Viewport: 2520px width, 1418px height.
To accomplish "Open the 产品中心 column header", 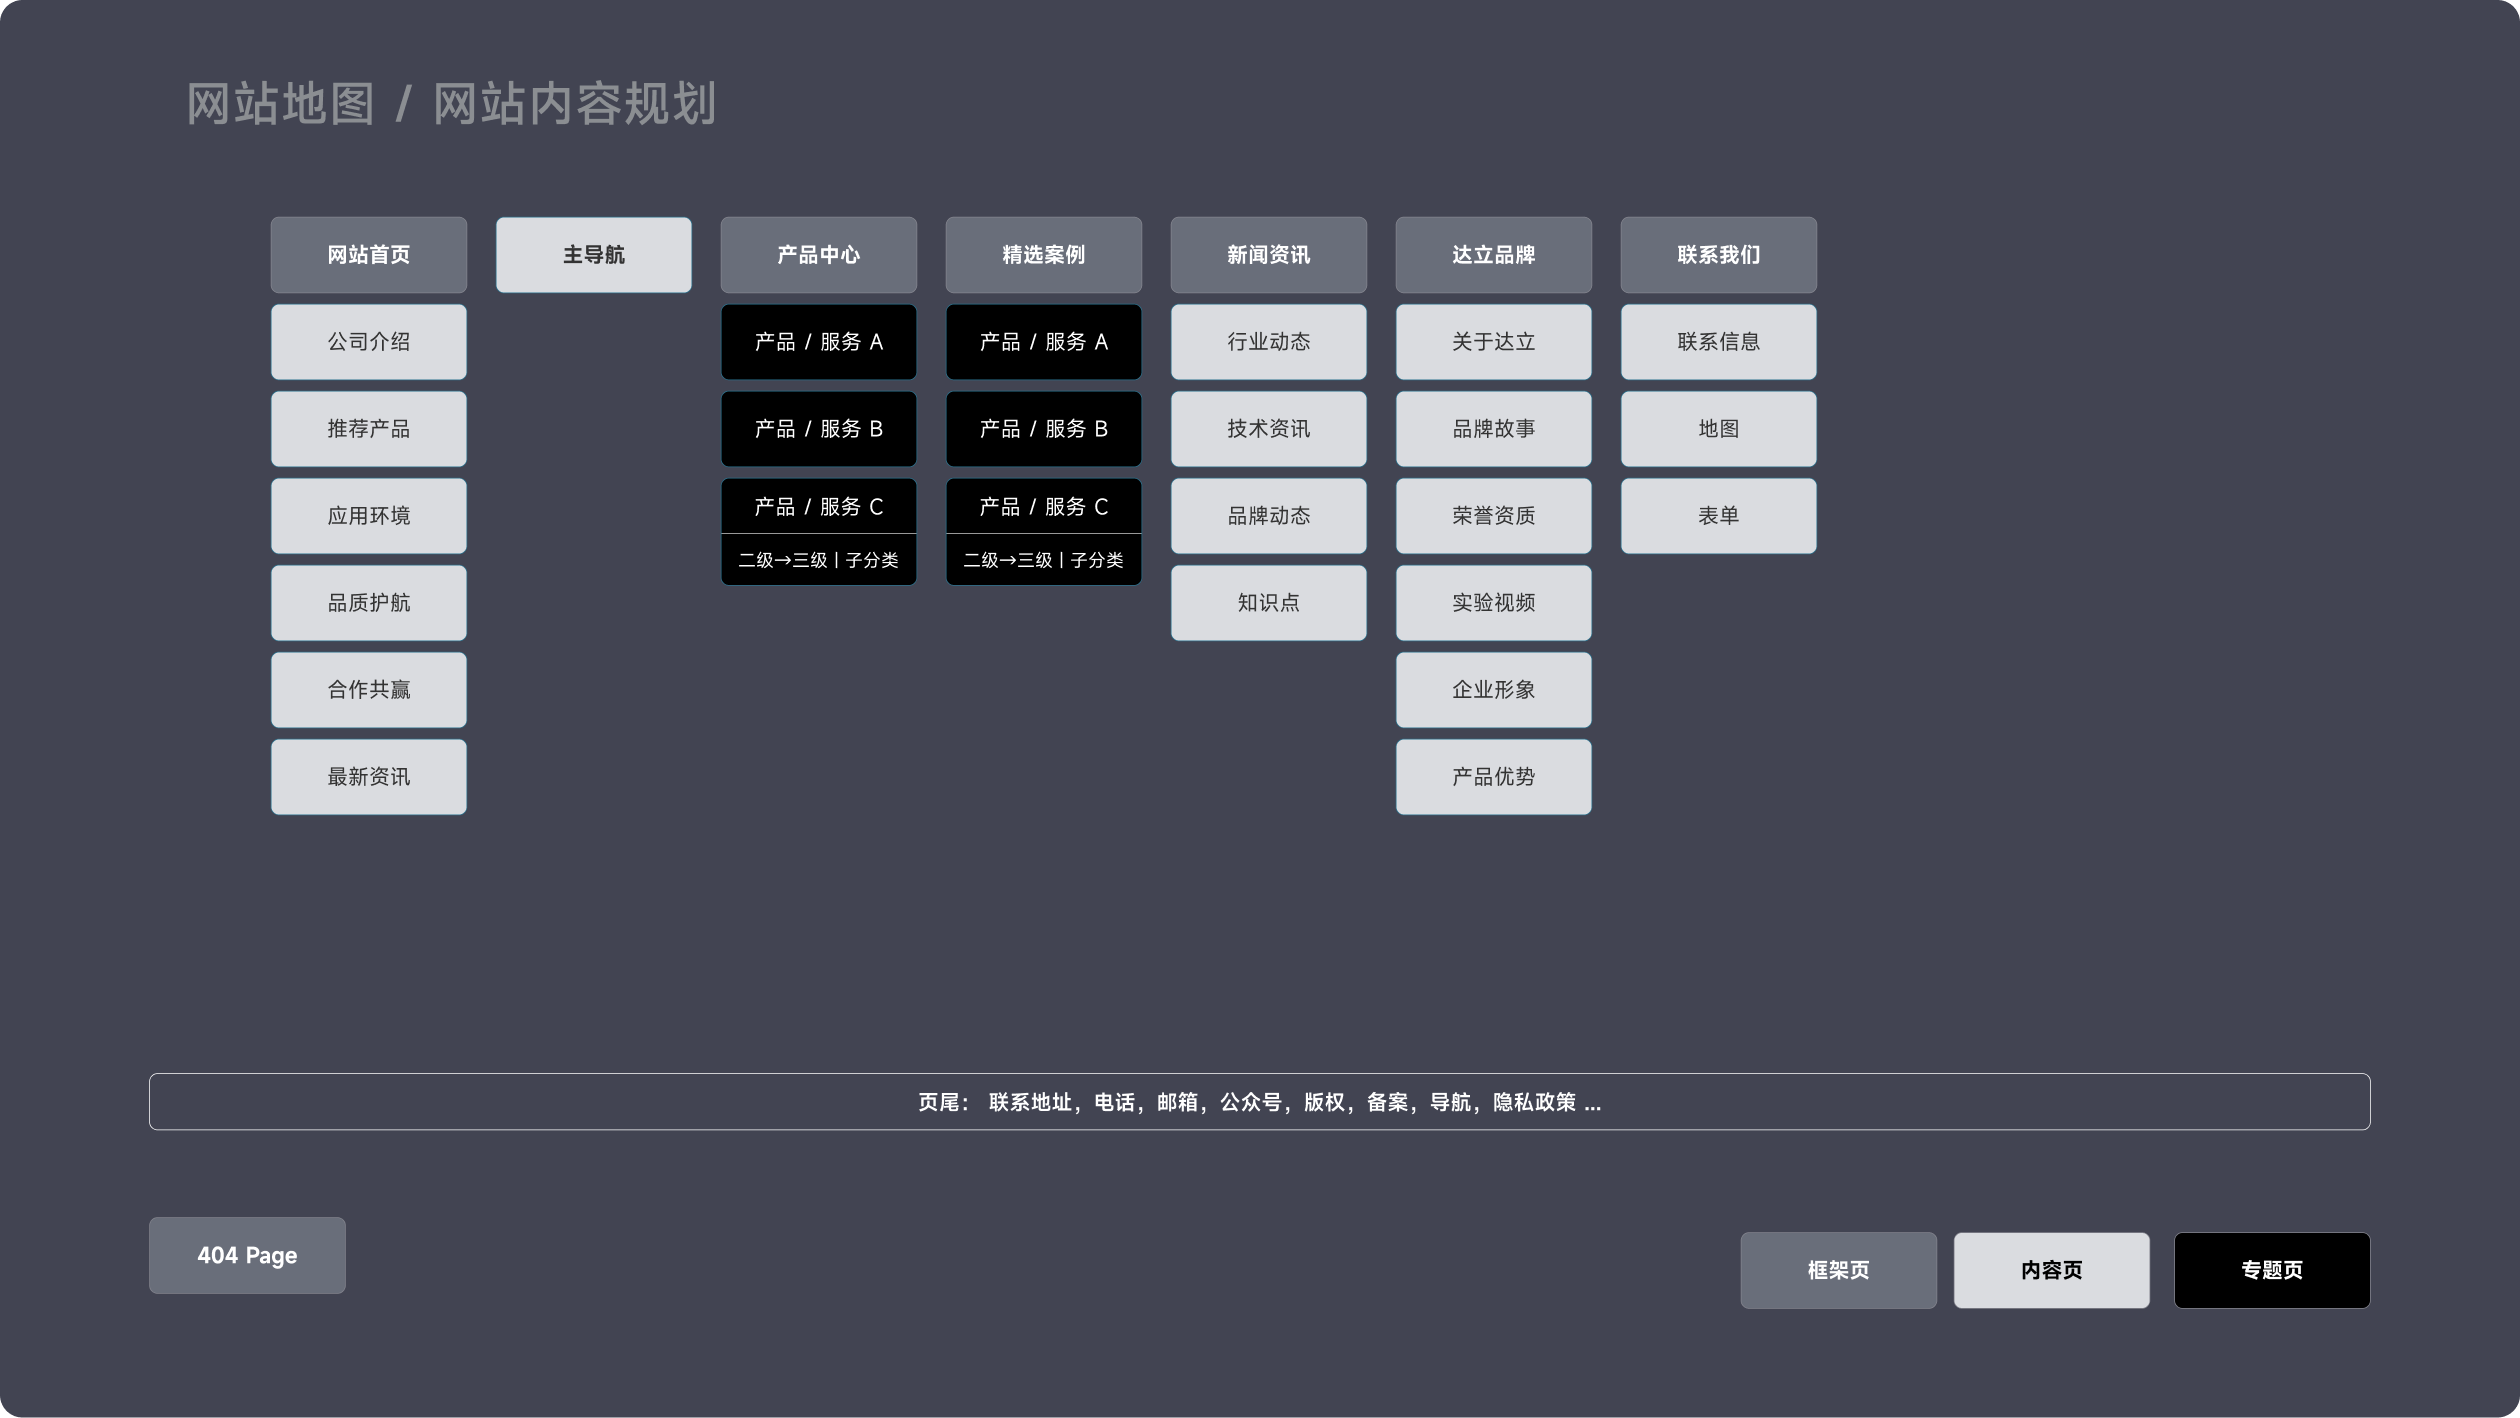I will pos(818,255).
